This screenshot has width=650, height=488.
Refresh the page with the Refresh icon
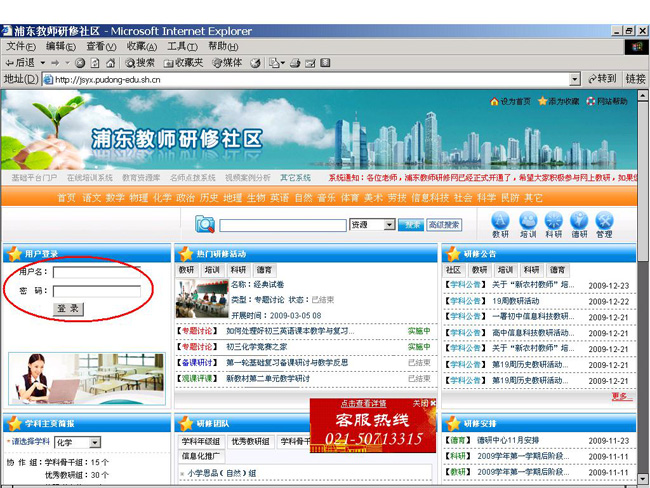(x=95, y=63)
